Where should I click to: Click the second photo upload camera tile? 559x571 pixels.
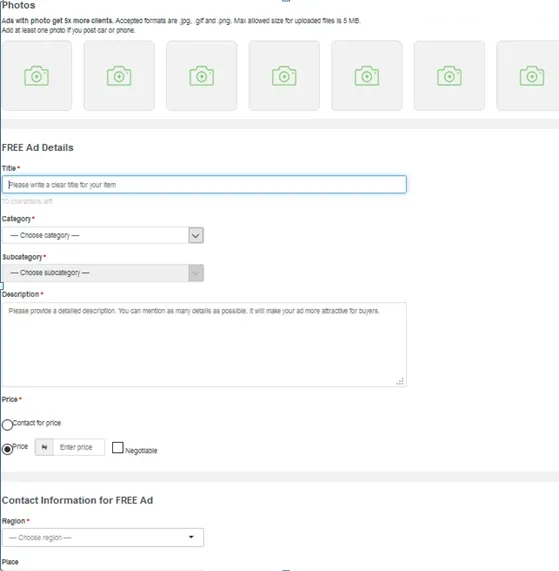(x=119, y=75)
